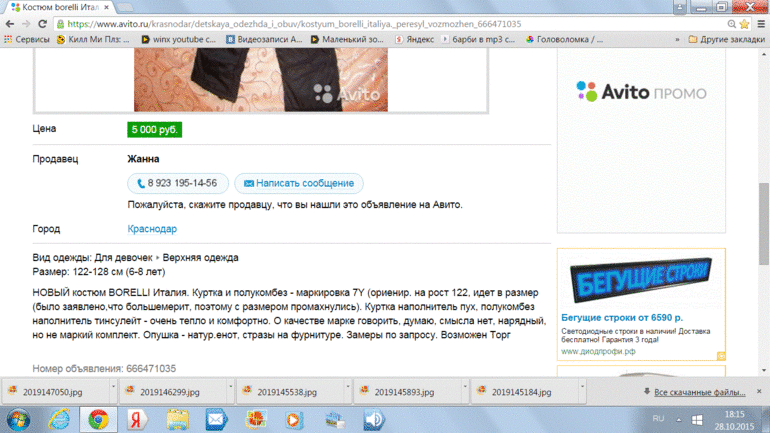Click the Написать сообщение button
The width and height of the screenshot is (770, 433).
[299, 183]
